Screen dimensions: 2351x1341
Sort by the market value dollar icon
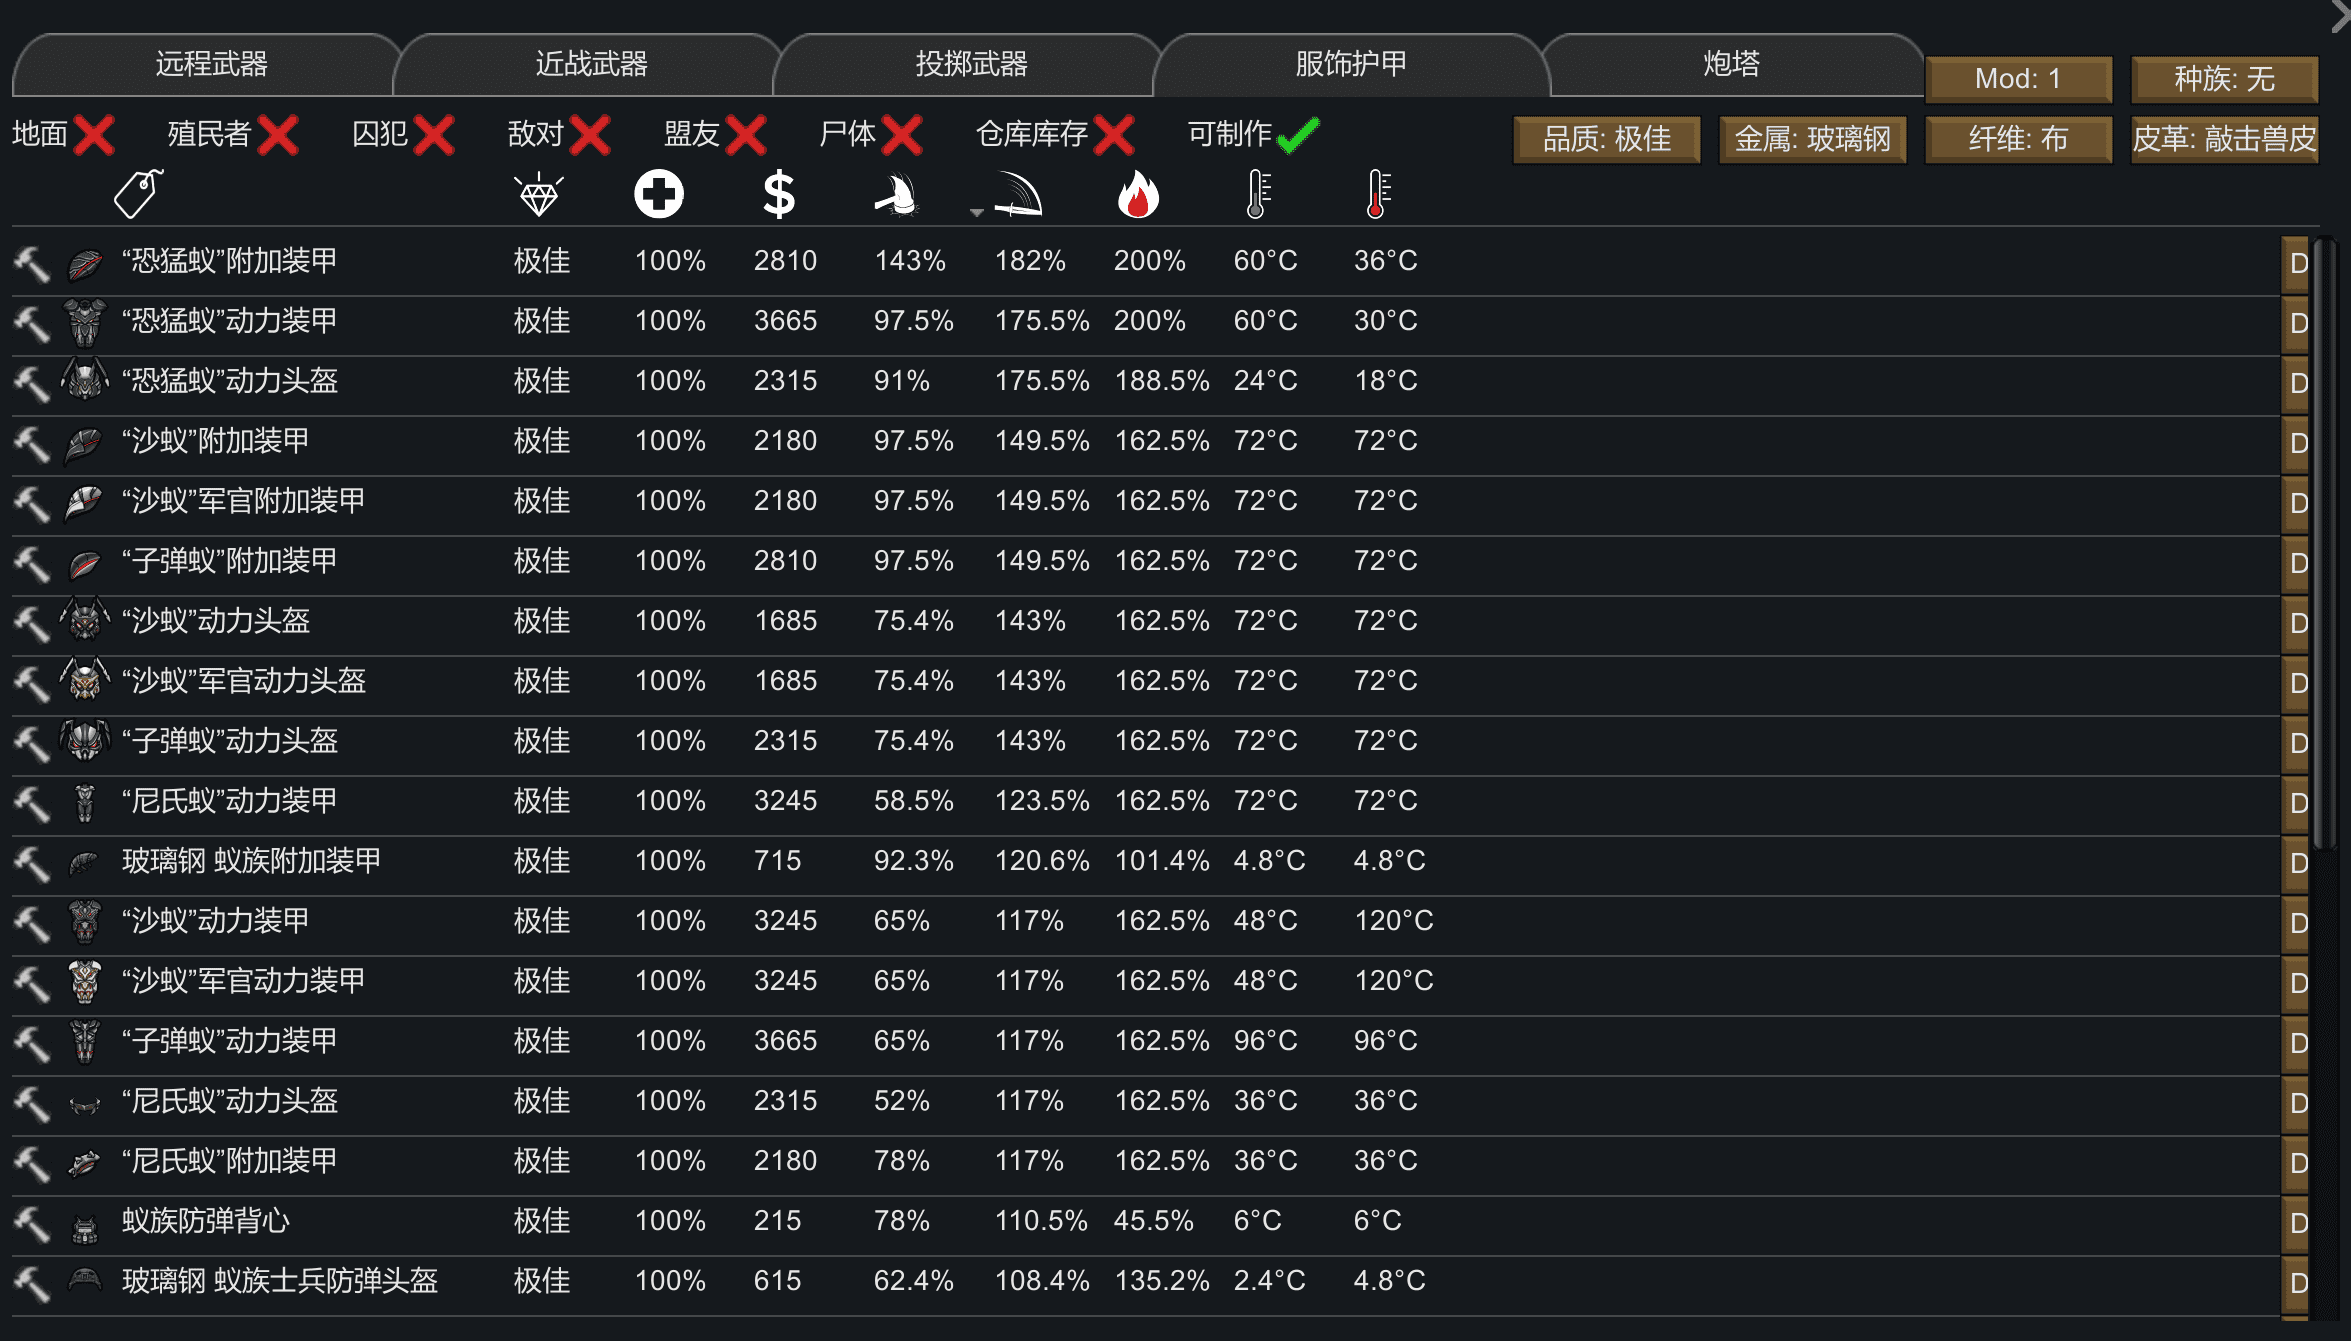click(778, 194)
